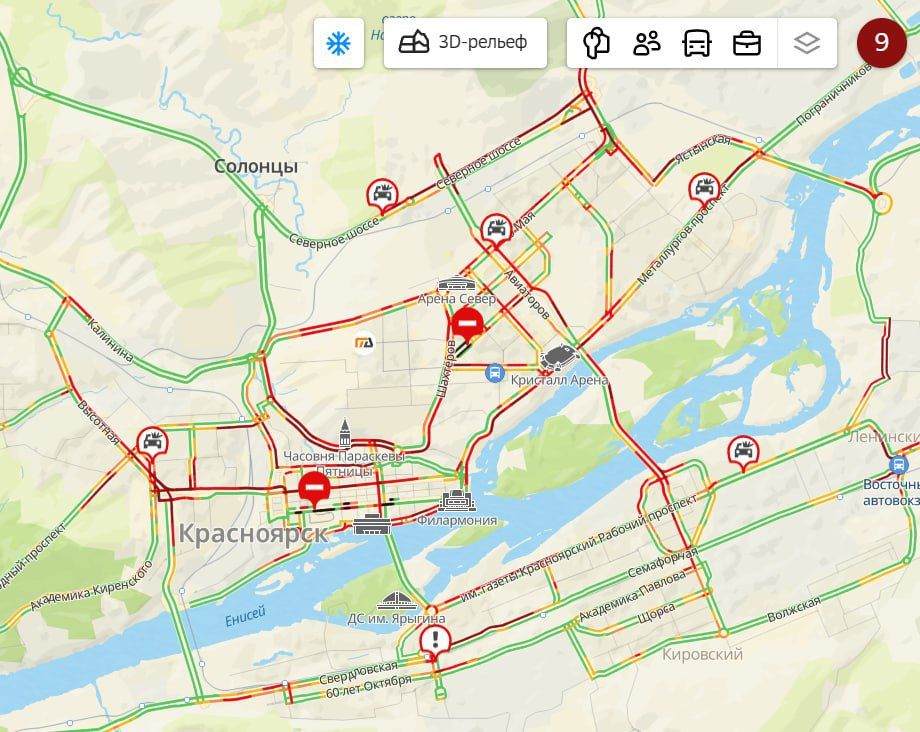Click the road closure sign in central Красноярск
Viewport: 920px width, 732px height.
click(314, 490)
